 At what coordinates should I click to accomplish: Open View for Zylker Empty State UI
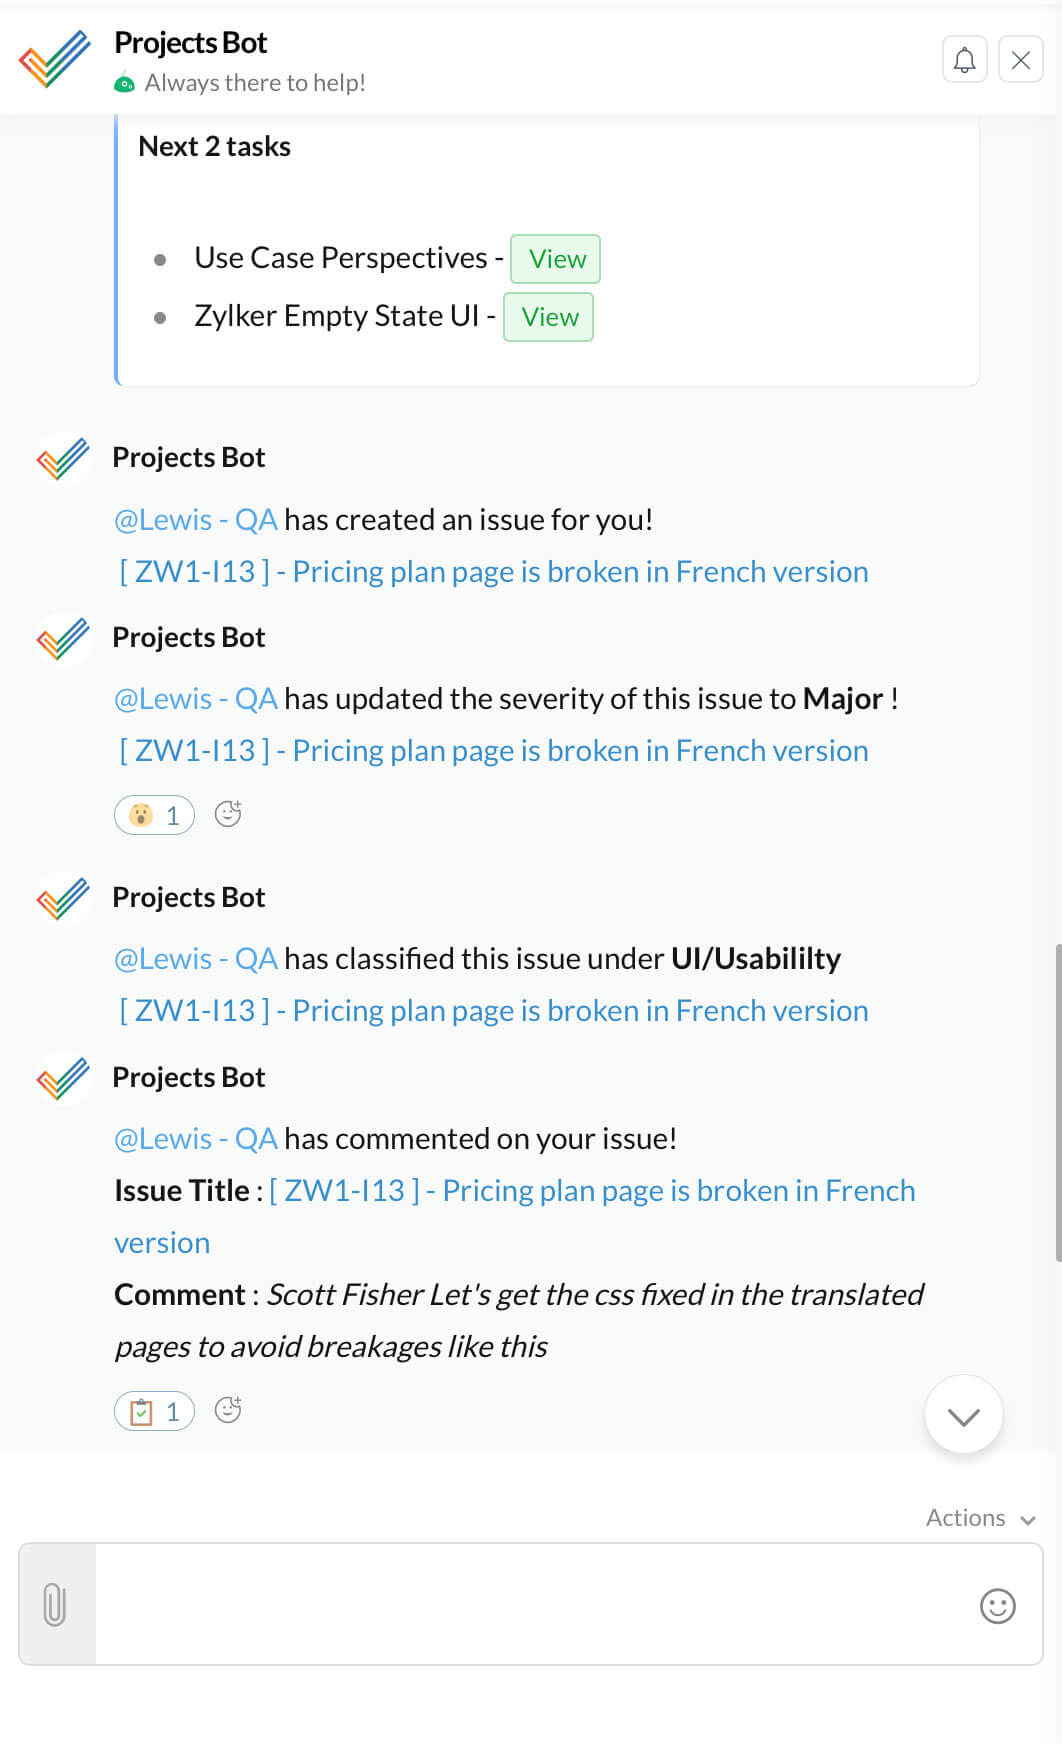(548, 317)
